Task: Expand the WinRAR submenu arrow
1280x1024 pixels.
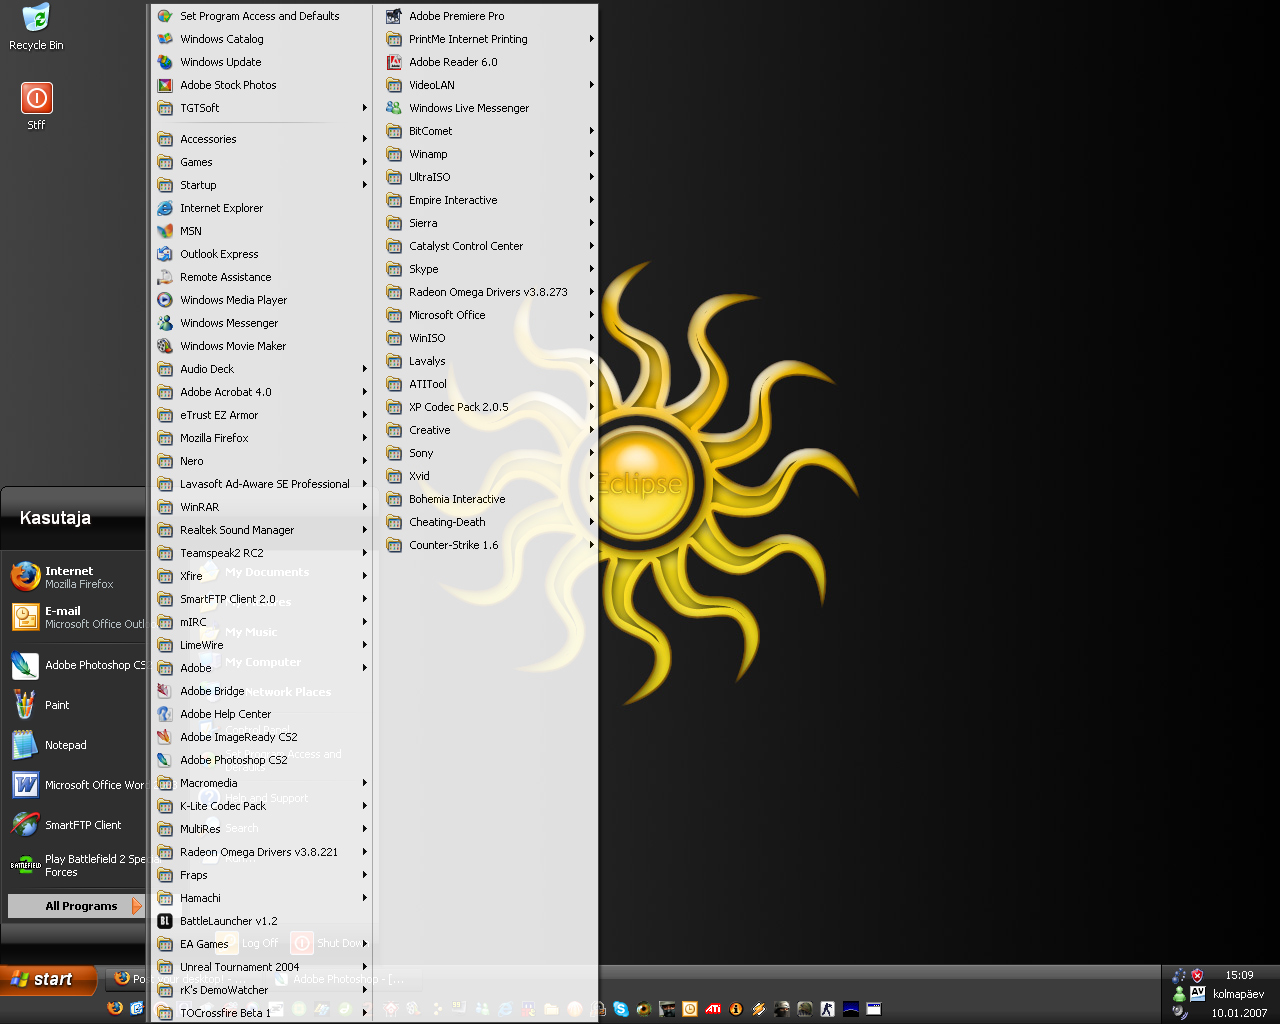Action: (364, 507)
